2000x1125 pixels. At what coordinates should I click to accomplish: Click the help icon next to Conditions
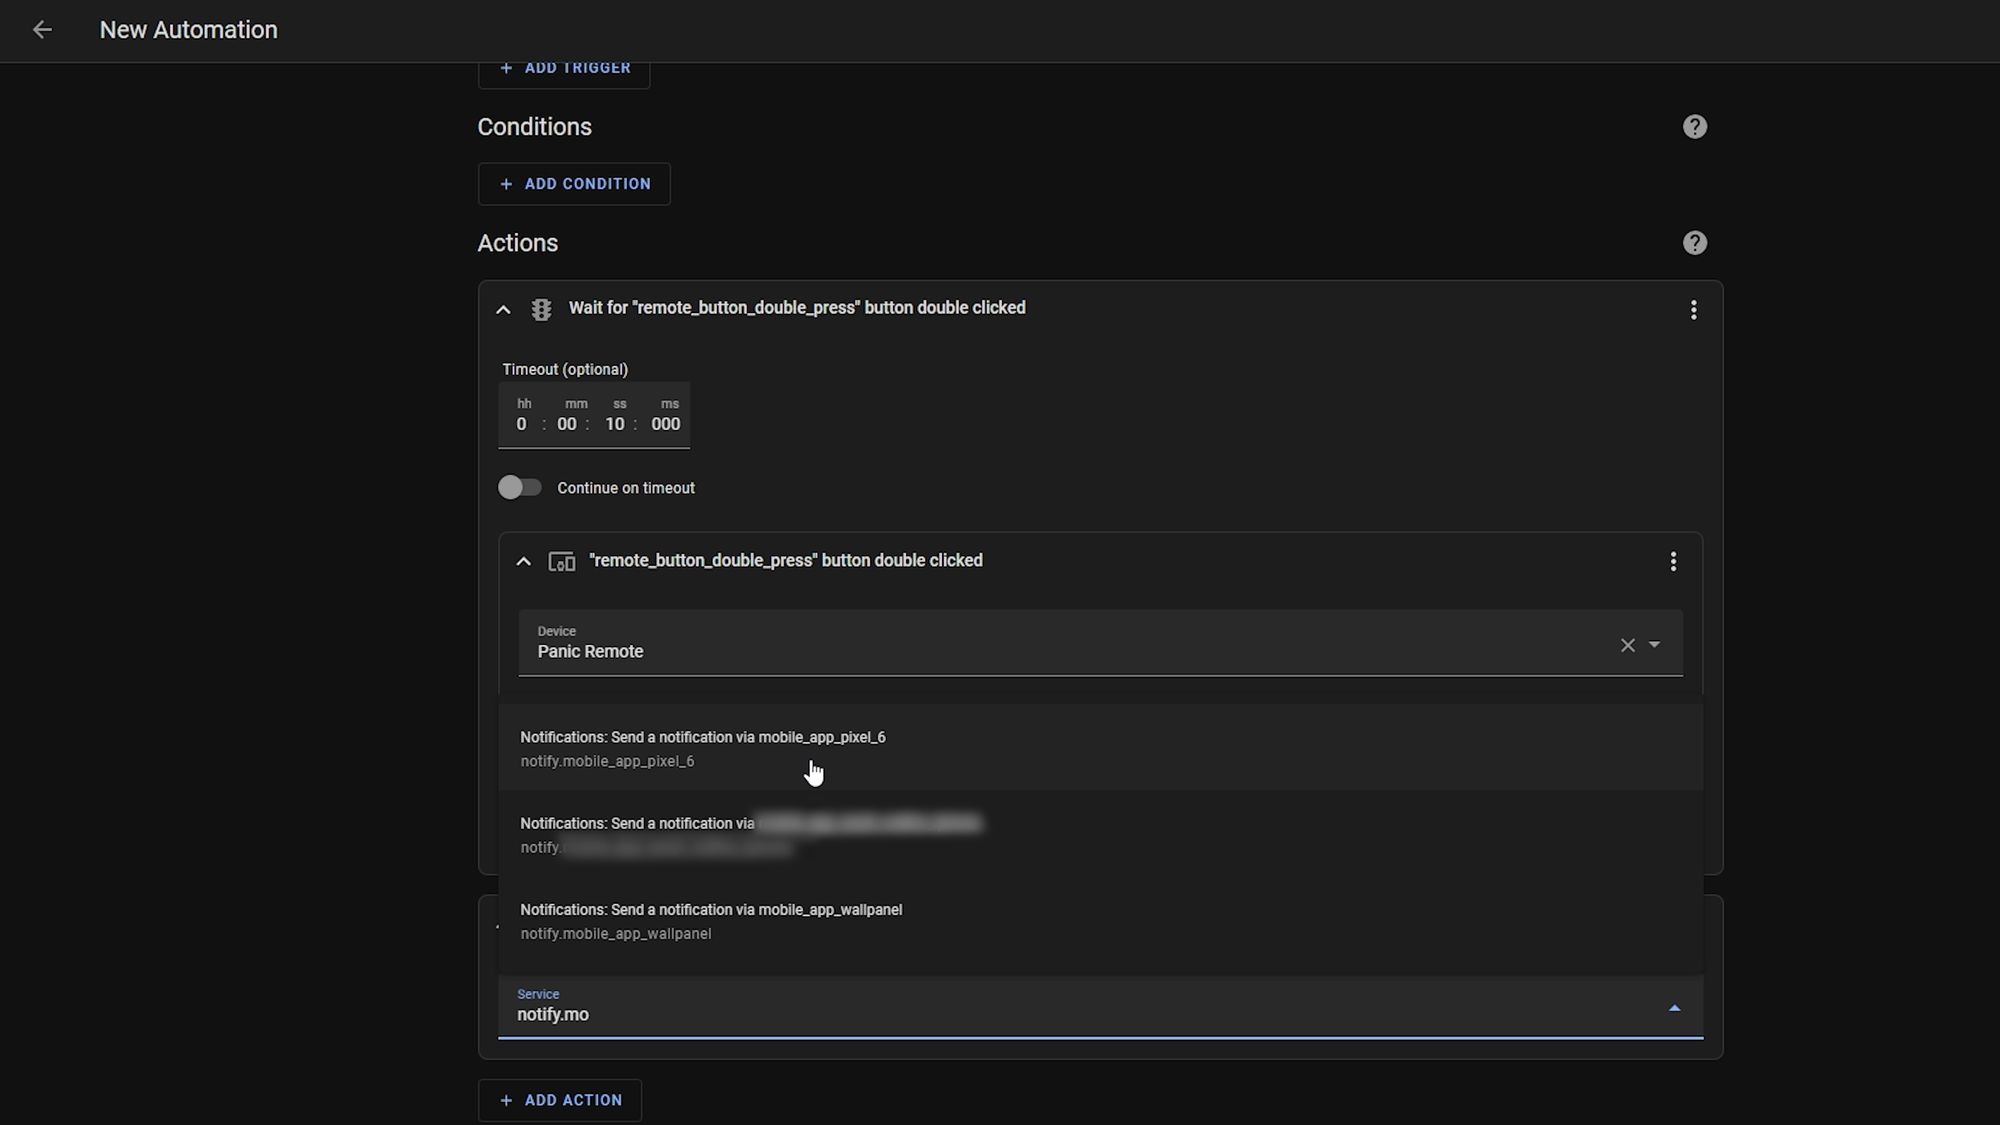coord(1694,126)
